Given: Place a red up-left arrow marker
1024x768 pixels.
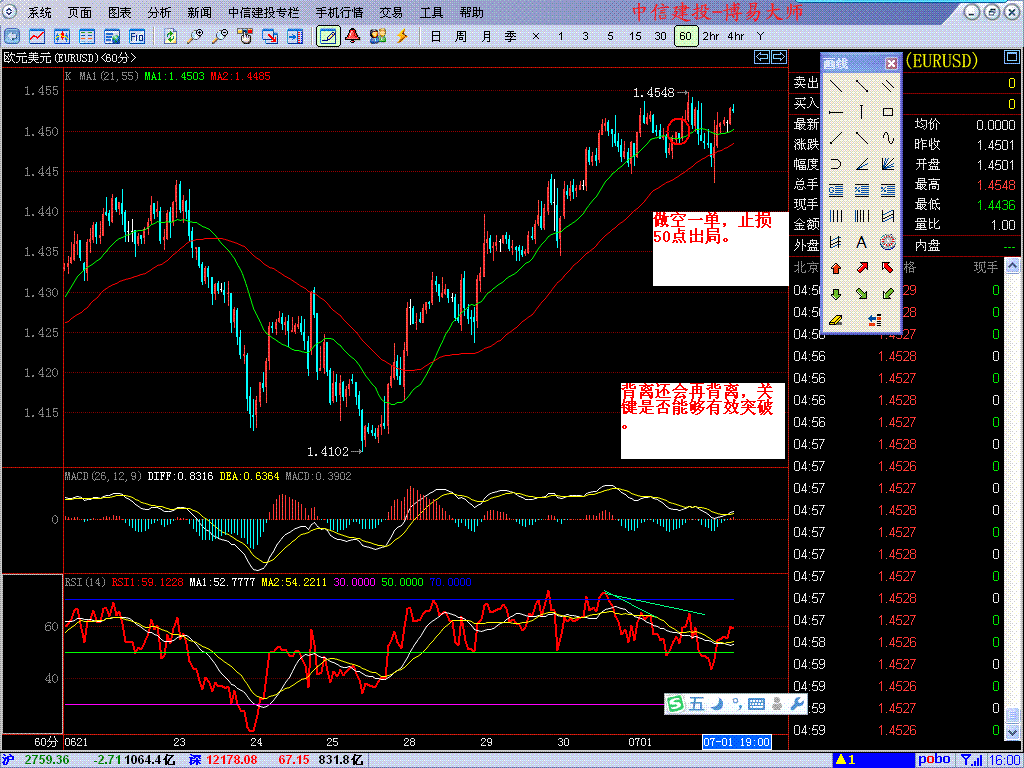Looking at the screenshot, I should point(888,268).
